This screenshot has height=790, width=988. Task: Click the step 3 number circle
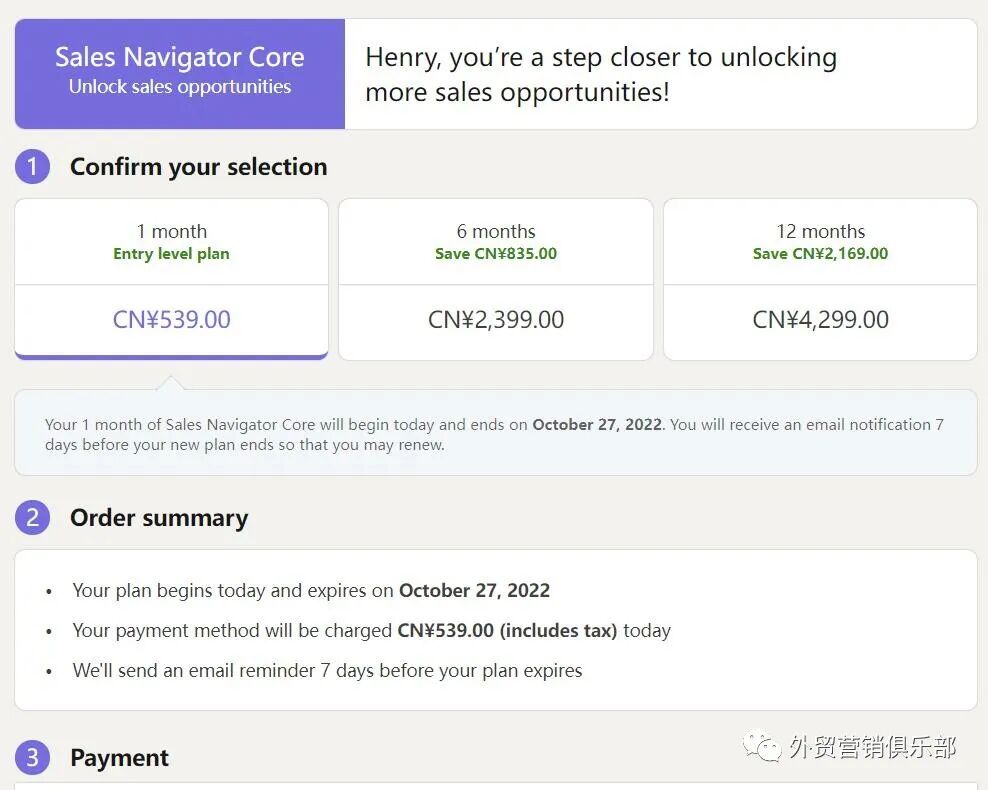[x=32, y=758]
